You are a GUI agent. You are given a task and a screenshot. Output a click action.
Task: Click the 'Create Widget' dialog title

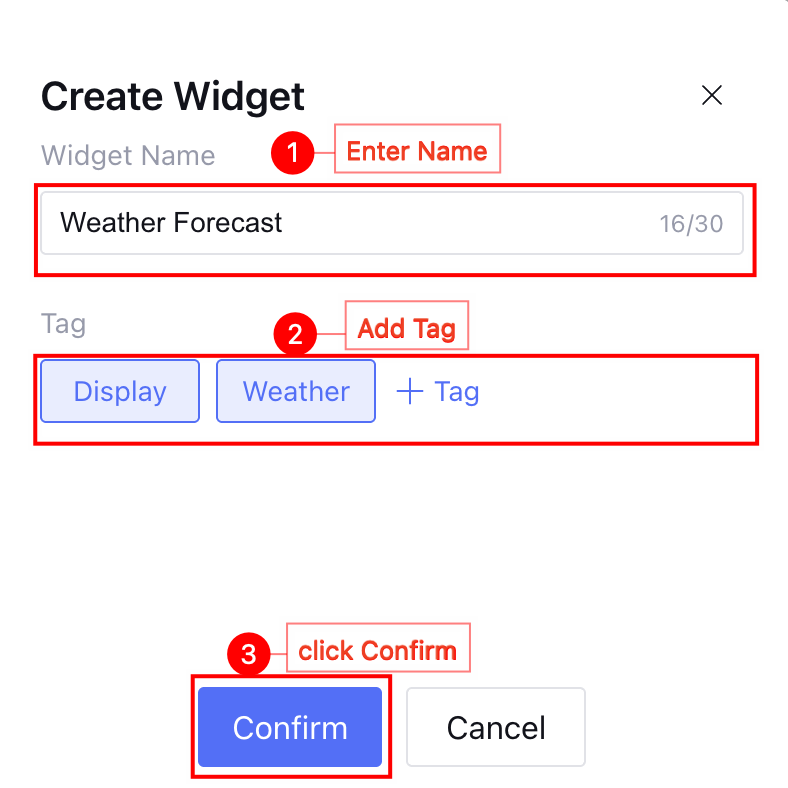173,97
